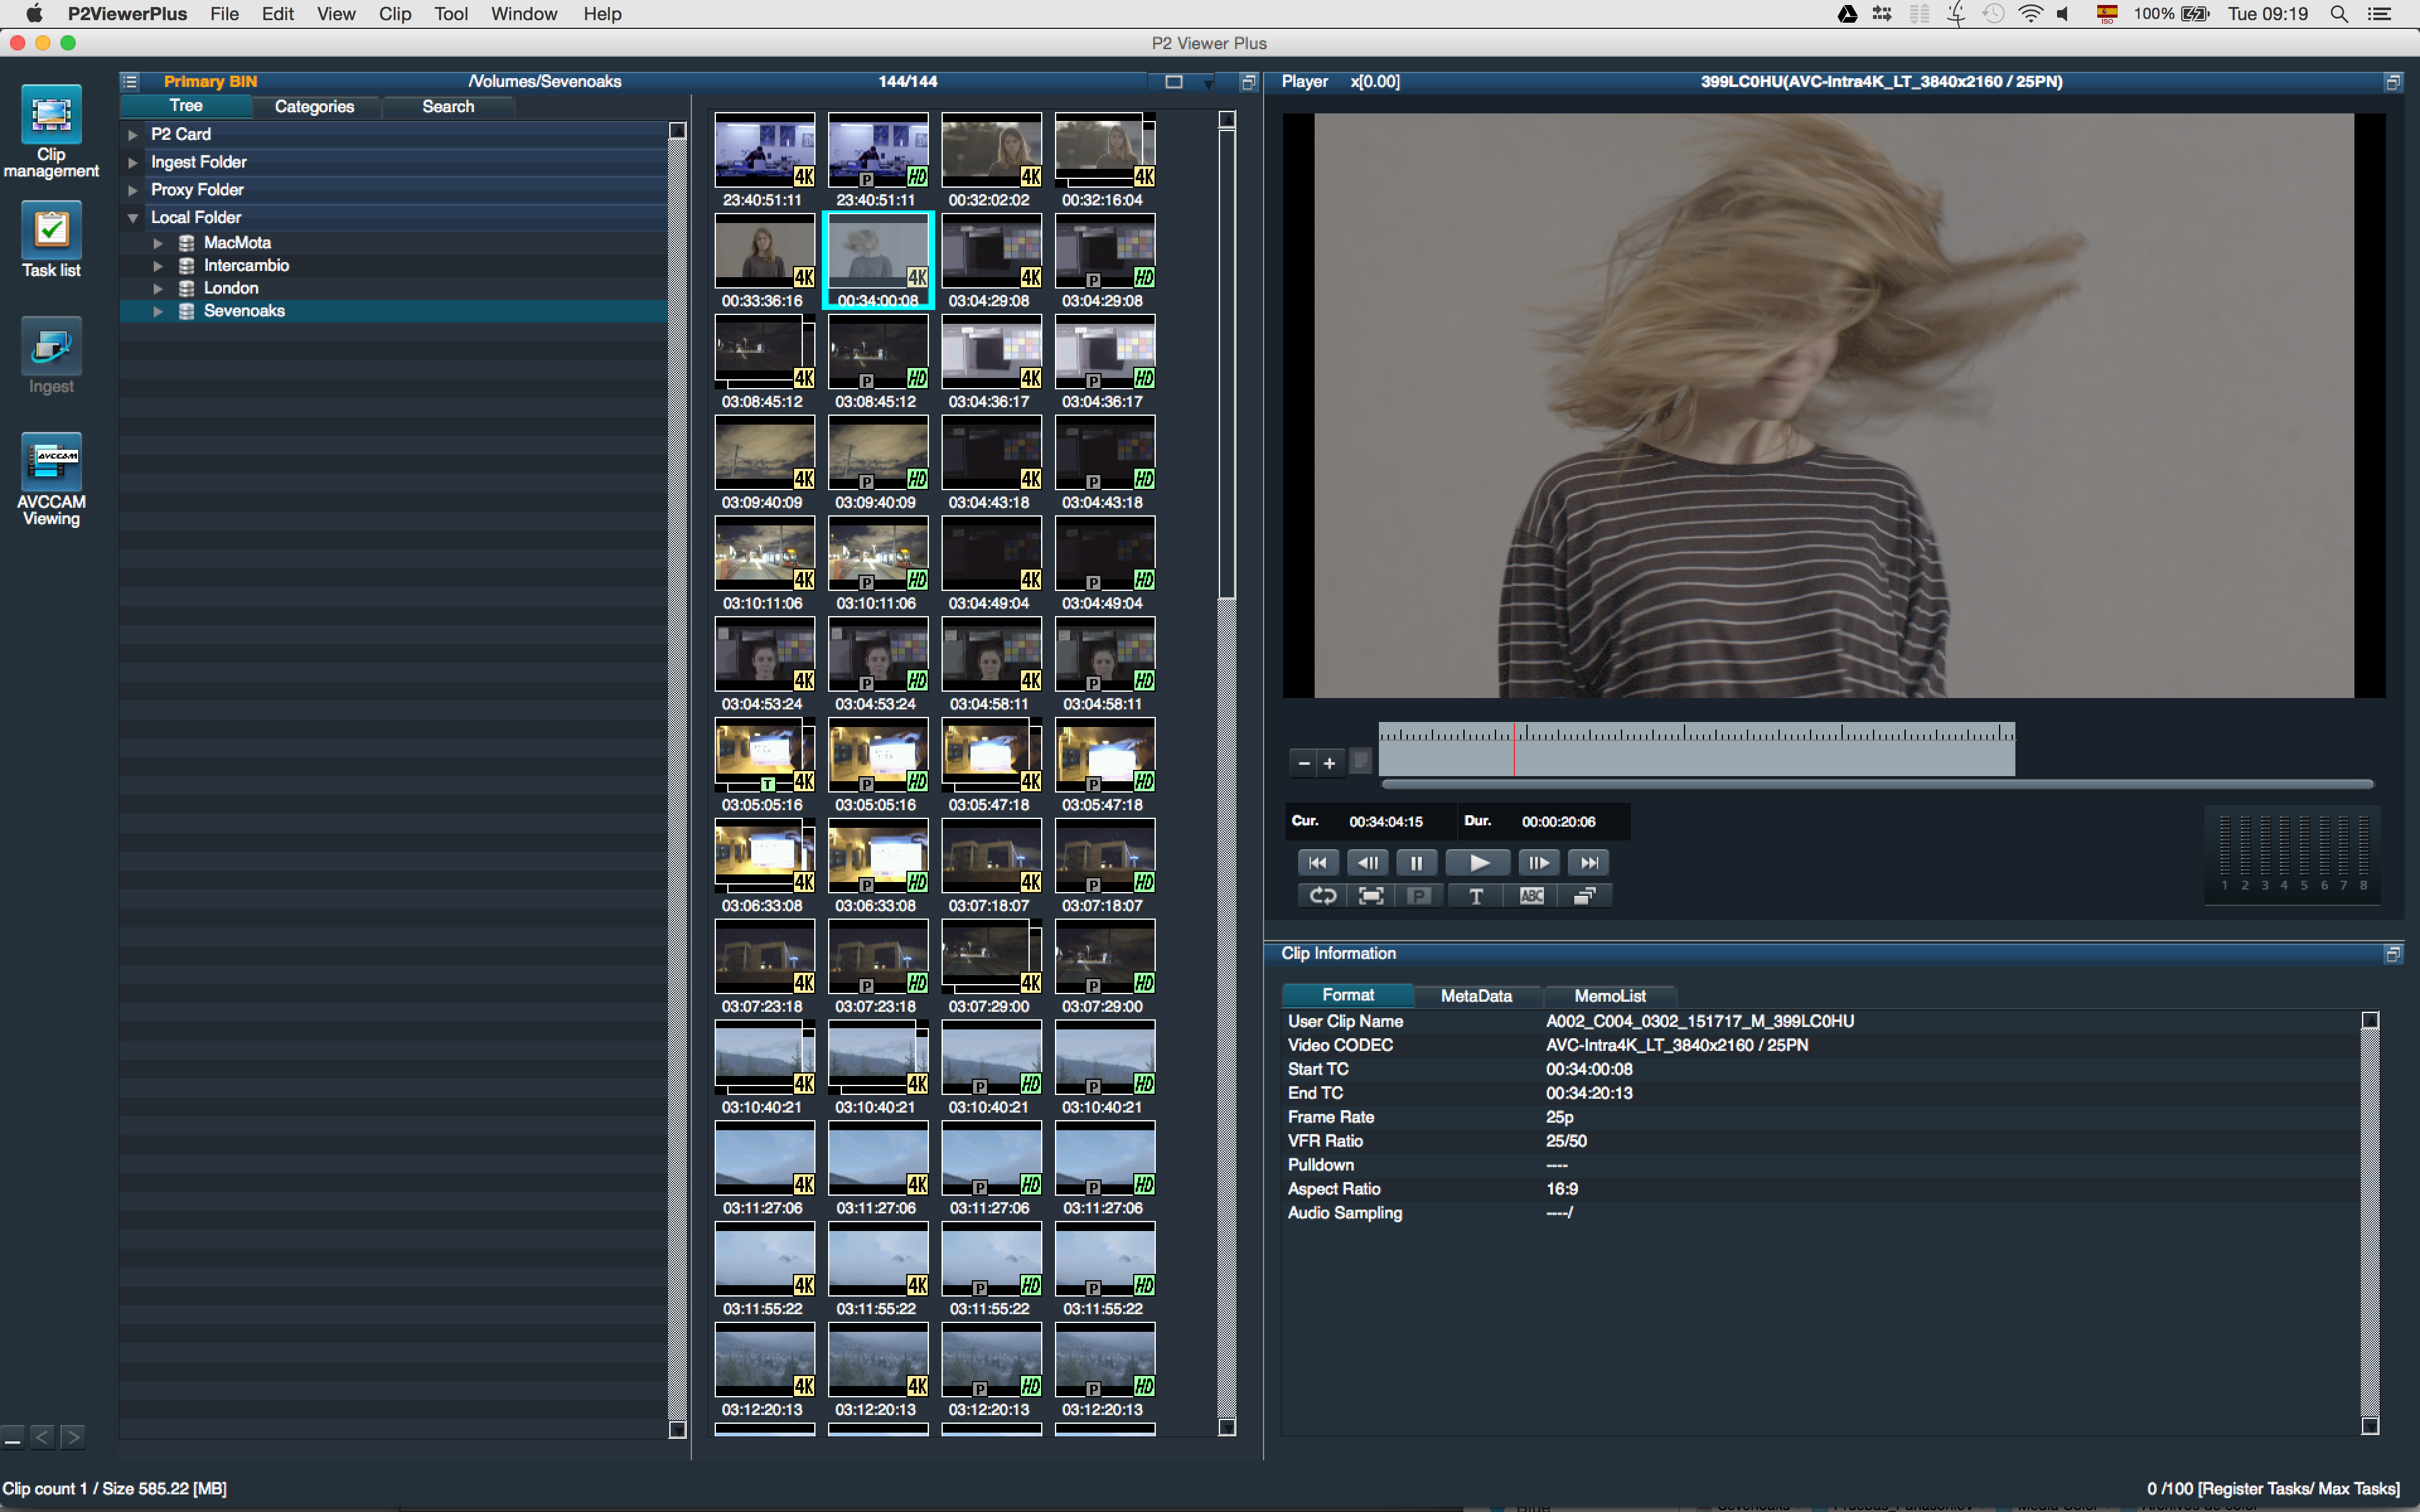Open the Ingest panel

click(51, 356)
